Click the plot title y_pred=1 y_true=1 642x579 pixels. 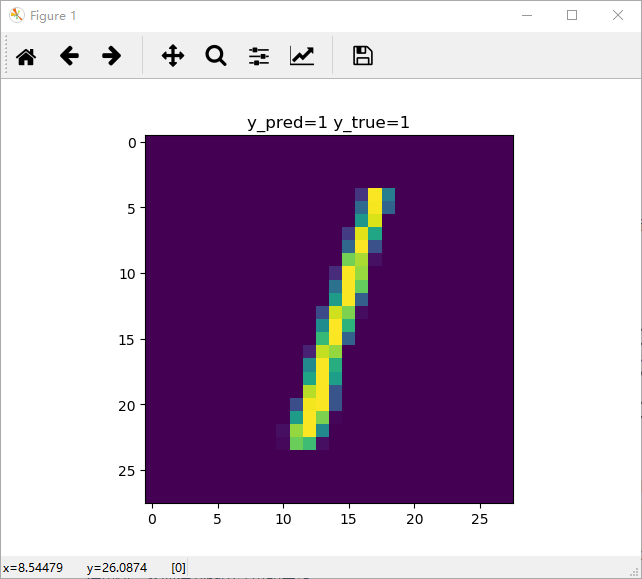point(329,123)
